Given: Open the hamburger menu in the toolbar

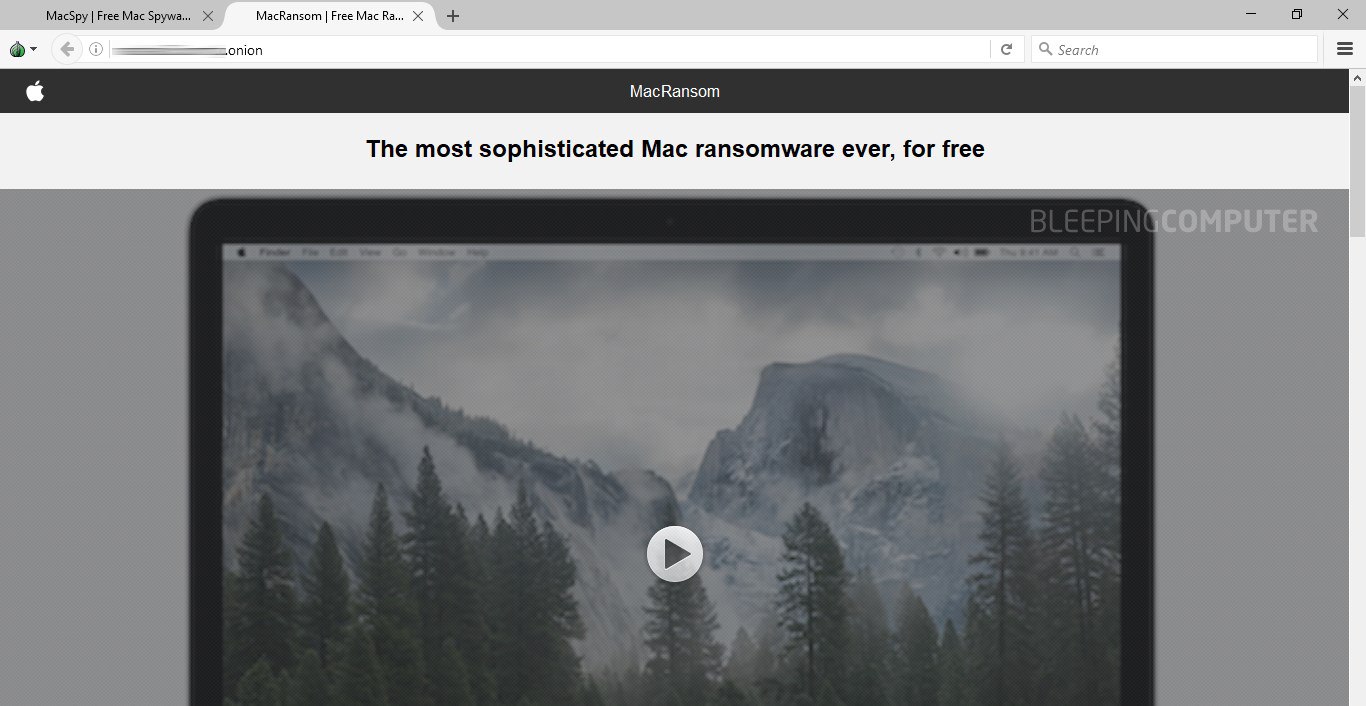Looking at the screenshot, I should point(1345,49).
